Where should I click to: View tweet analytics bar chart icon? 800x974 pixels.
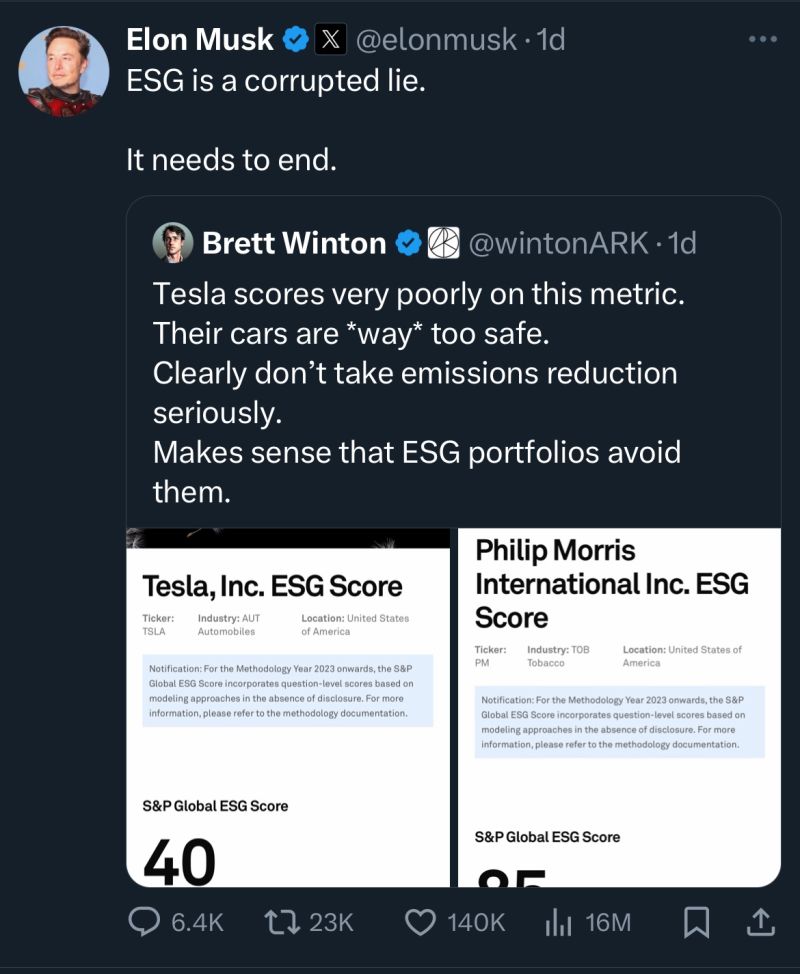558,921
